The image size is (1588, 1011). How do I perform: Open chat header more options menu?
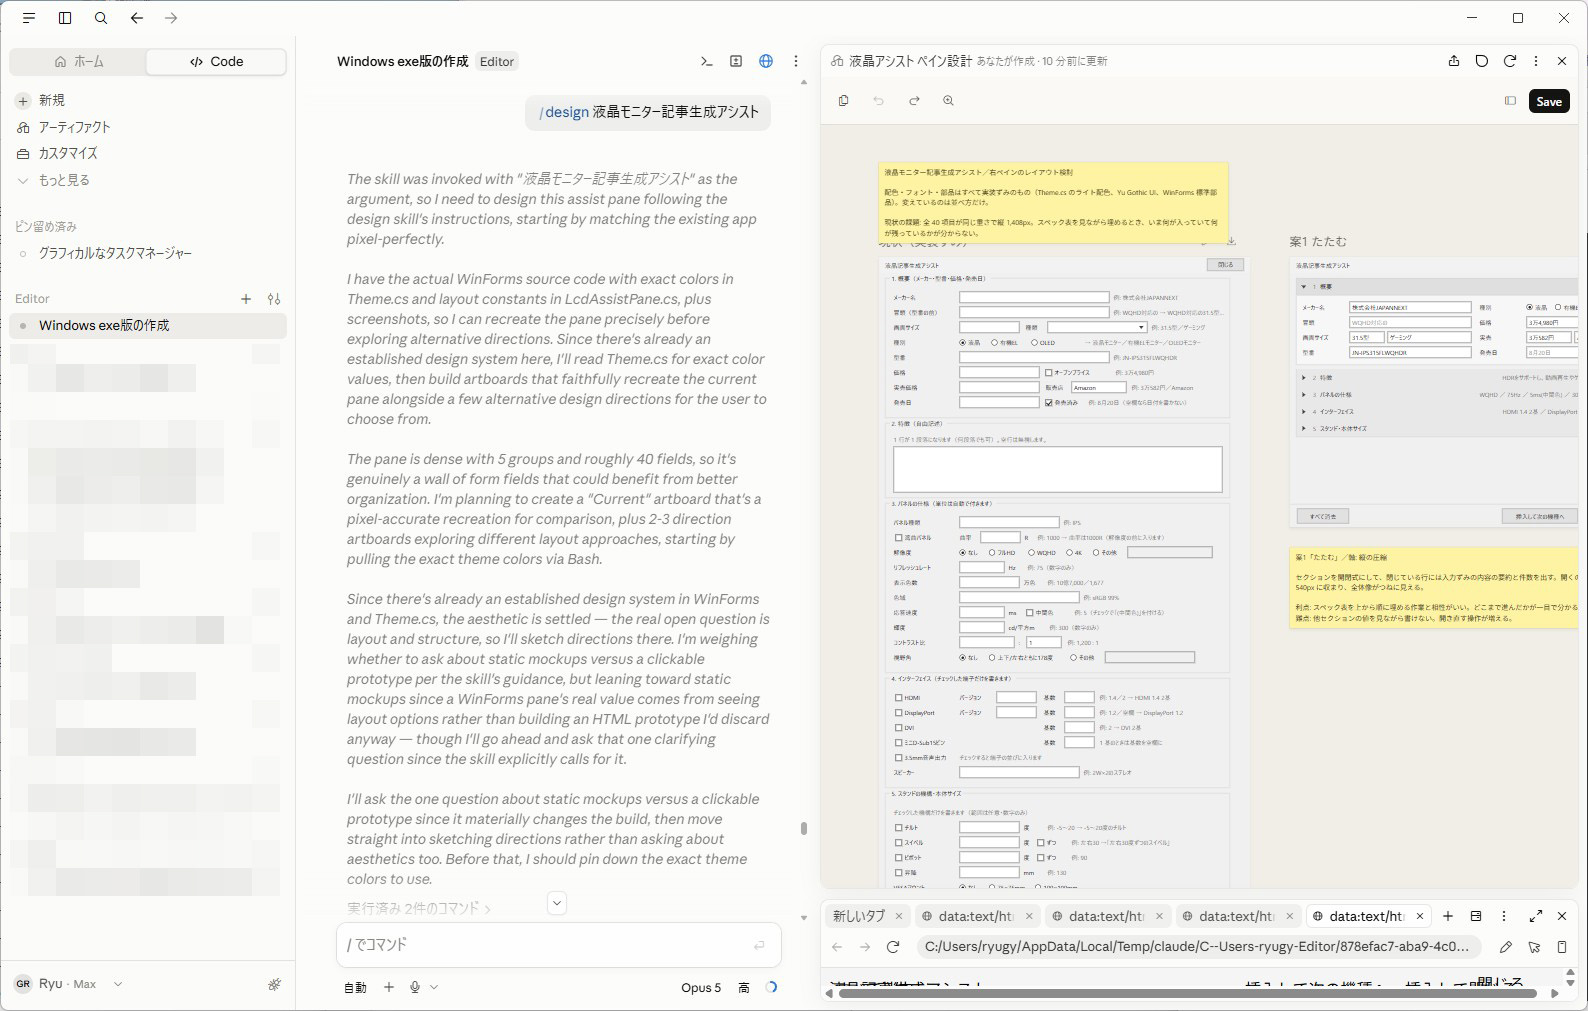coord(796,61)
